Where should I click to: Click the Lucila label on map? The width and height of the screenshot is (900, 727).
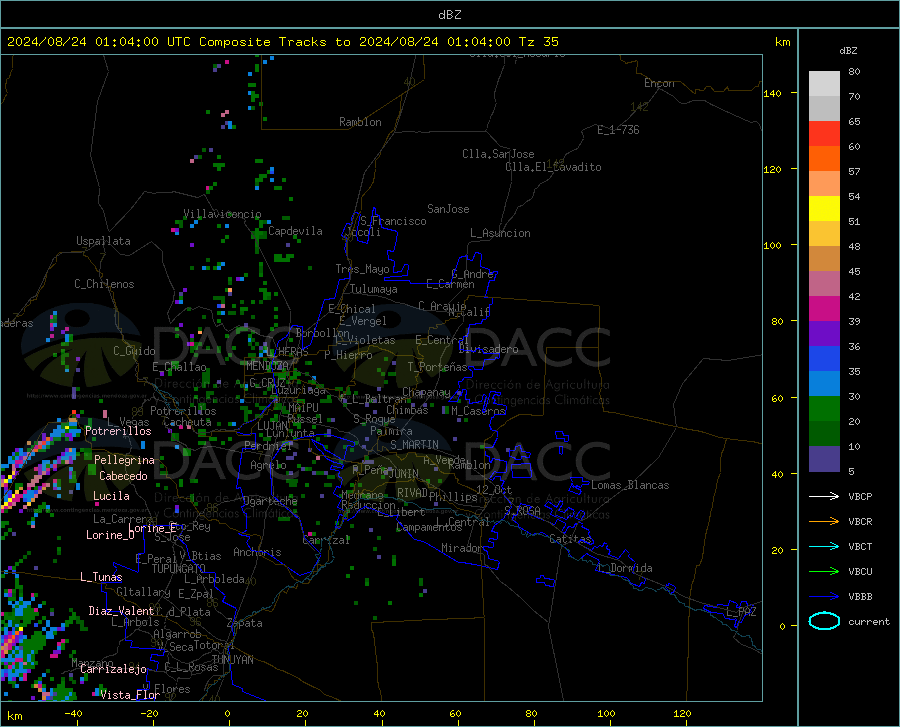click(x=111, y=496)
